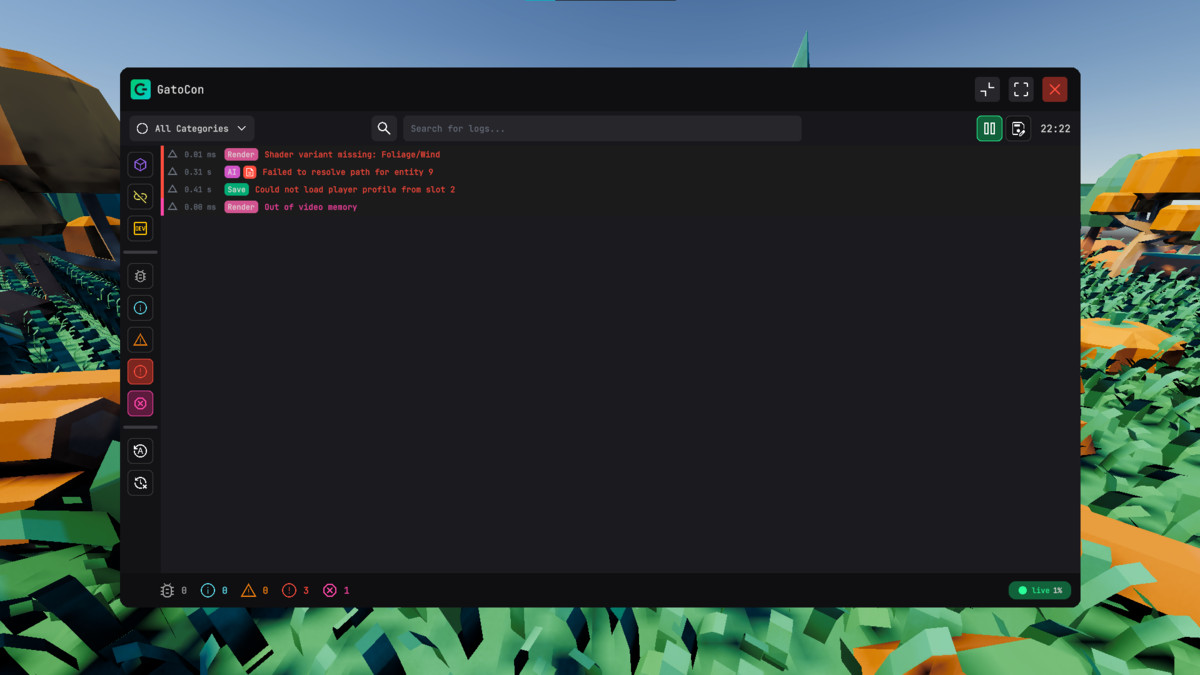Click the info count in status bar
The width and height of the screenshot is (1200, 675).
point(215,590)
